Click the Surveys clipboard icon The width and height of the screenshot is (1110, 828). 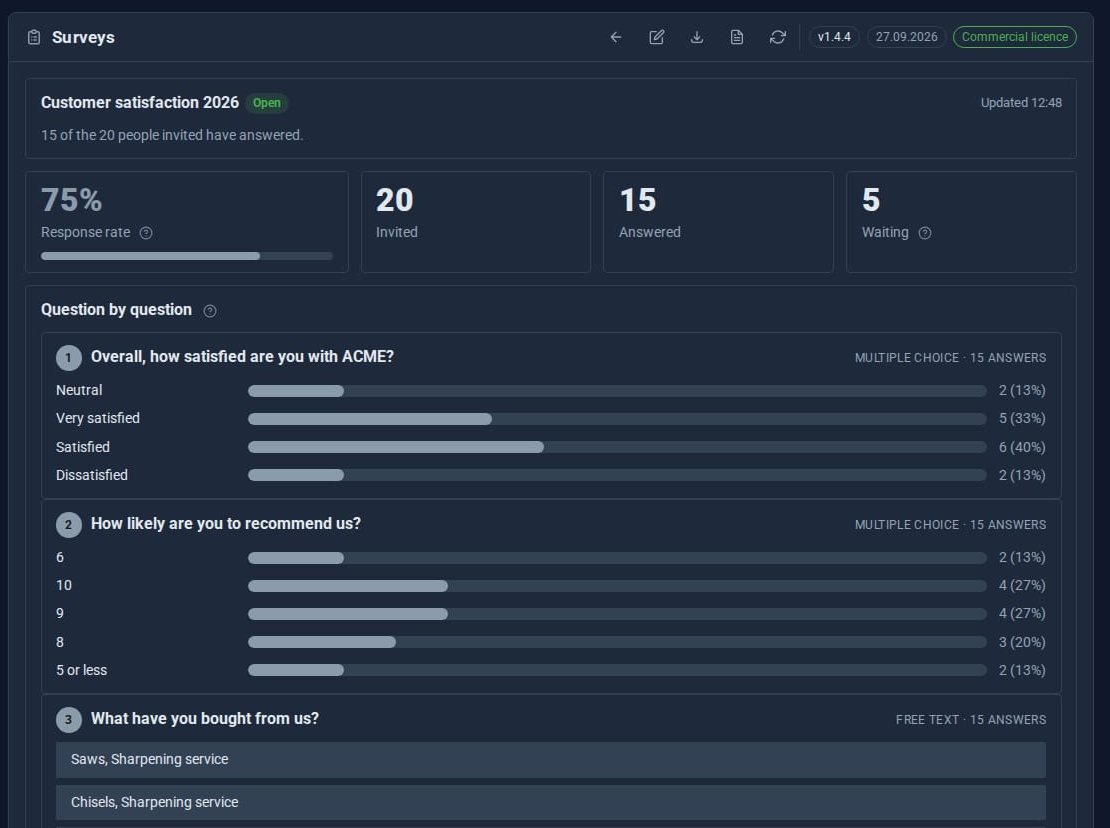point(34,37)
